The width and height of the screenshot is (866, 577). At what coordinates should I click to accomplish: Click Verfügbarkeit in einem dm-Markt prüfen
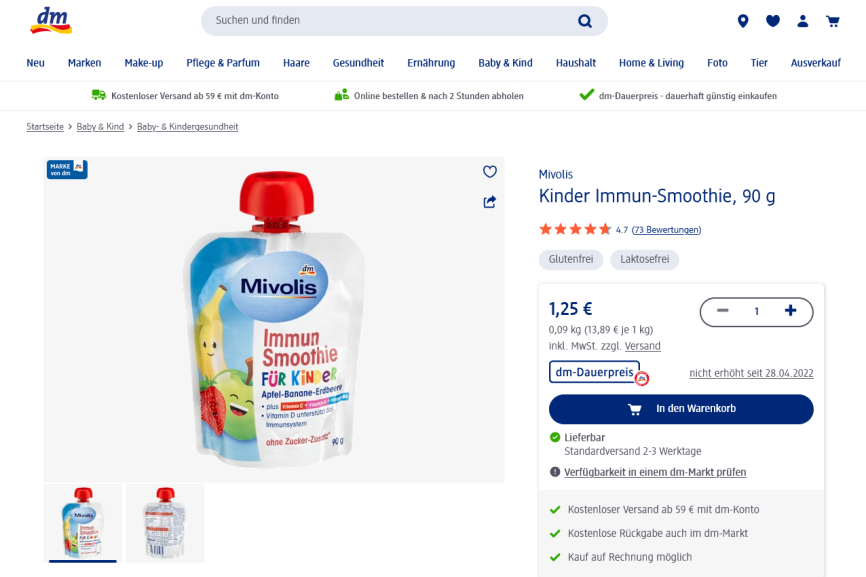pyautogui.click(x=655, y=472)
